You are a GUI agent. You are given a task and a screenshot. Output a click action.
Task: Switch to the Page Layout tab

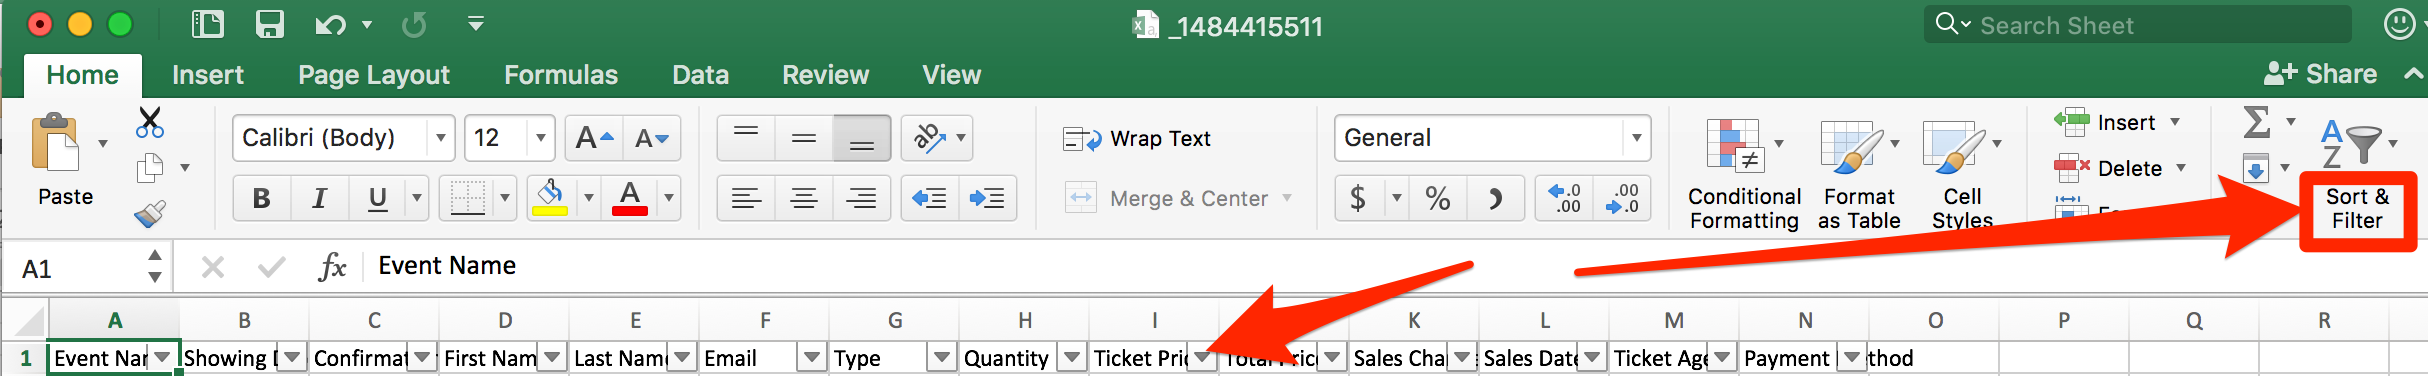click(x=374, y=75)
